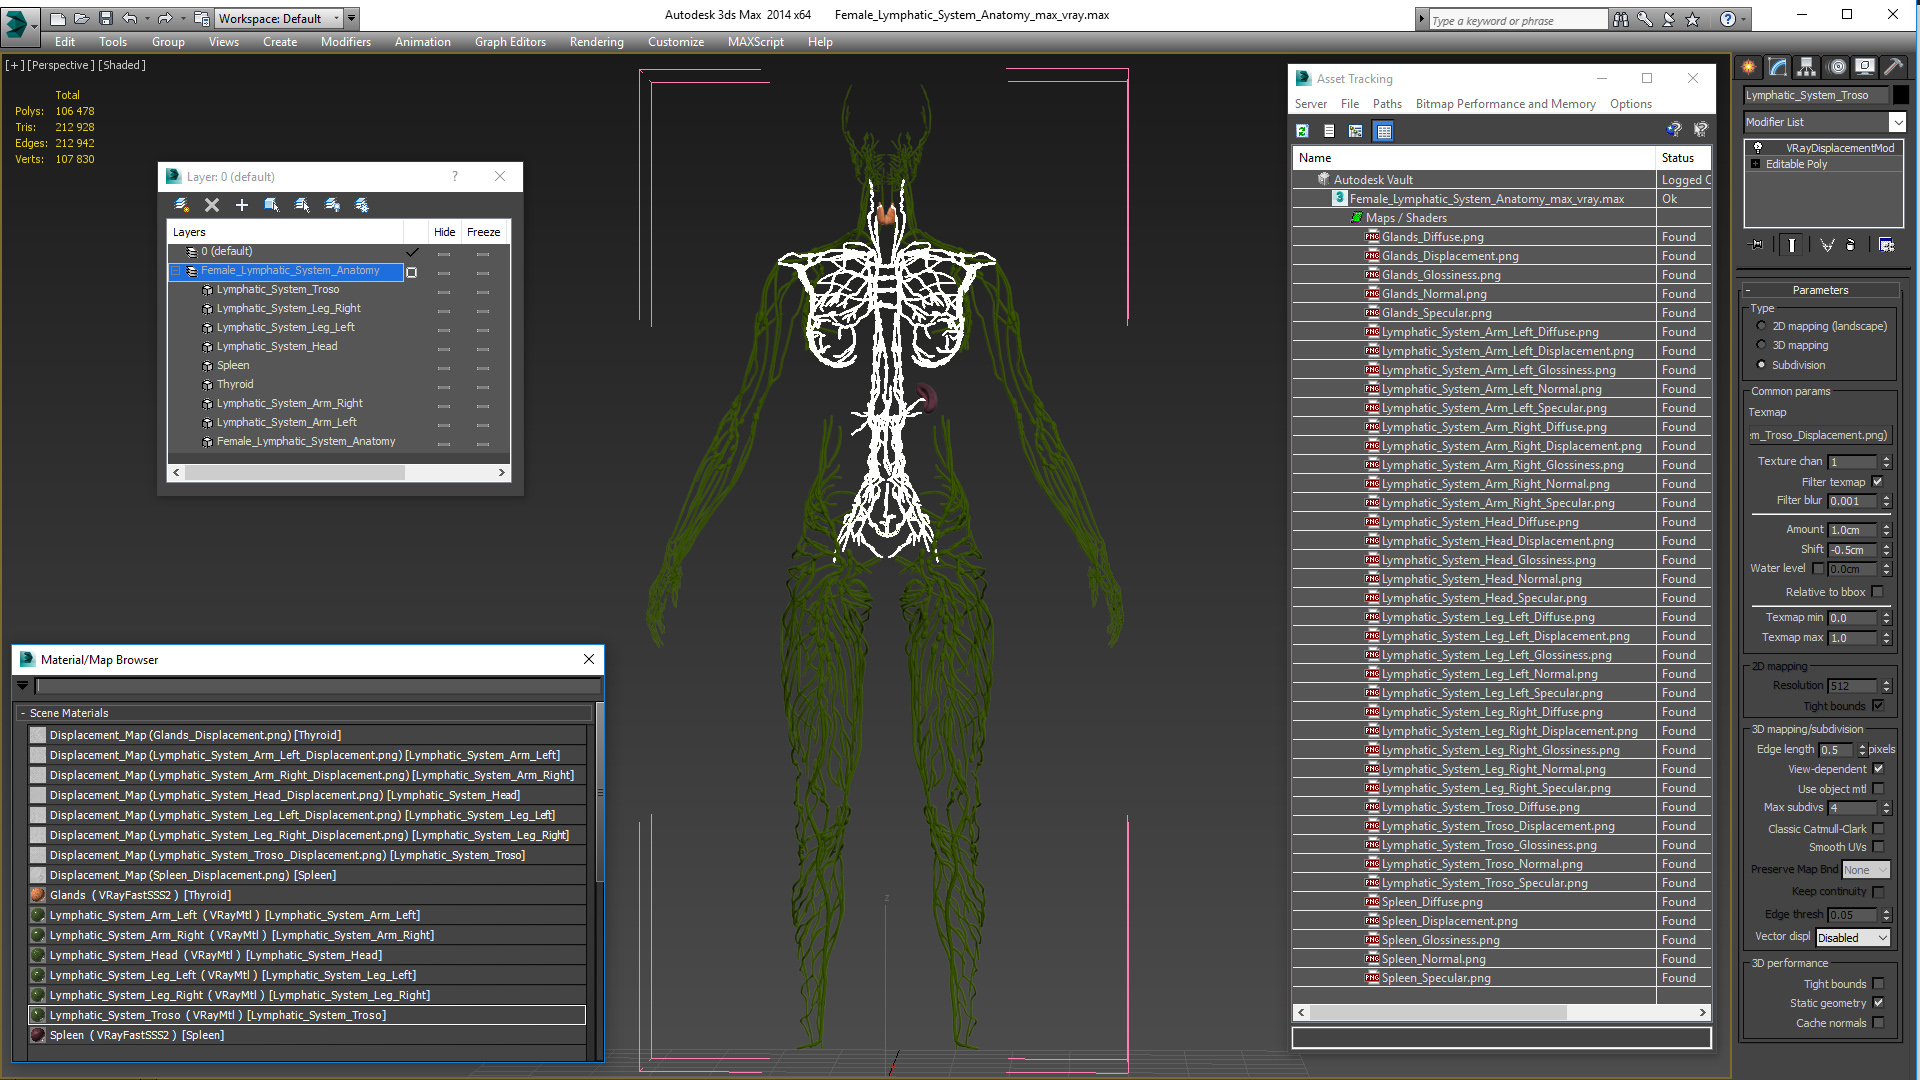Click the 2D mapping landscape radio button icon
The width and height of the screenshot is (1920, 1080).
[1762, 326]
